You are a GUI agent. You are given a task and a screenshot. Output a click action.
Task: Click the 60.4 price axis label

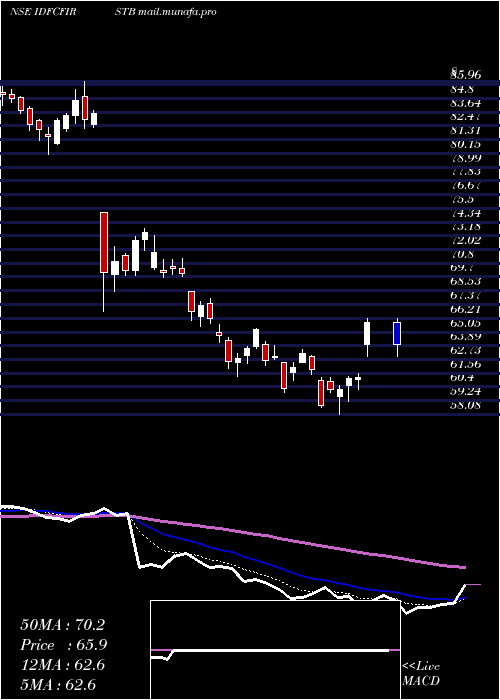pyautogui.click(x=461, y=378)
